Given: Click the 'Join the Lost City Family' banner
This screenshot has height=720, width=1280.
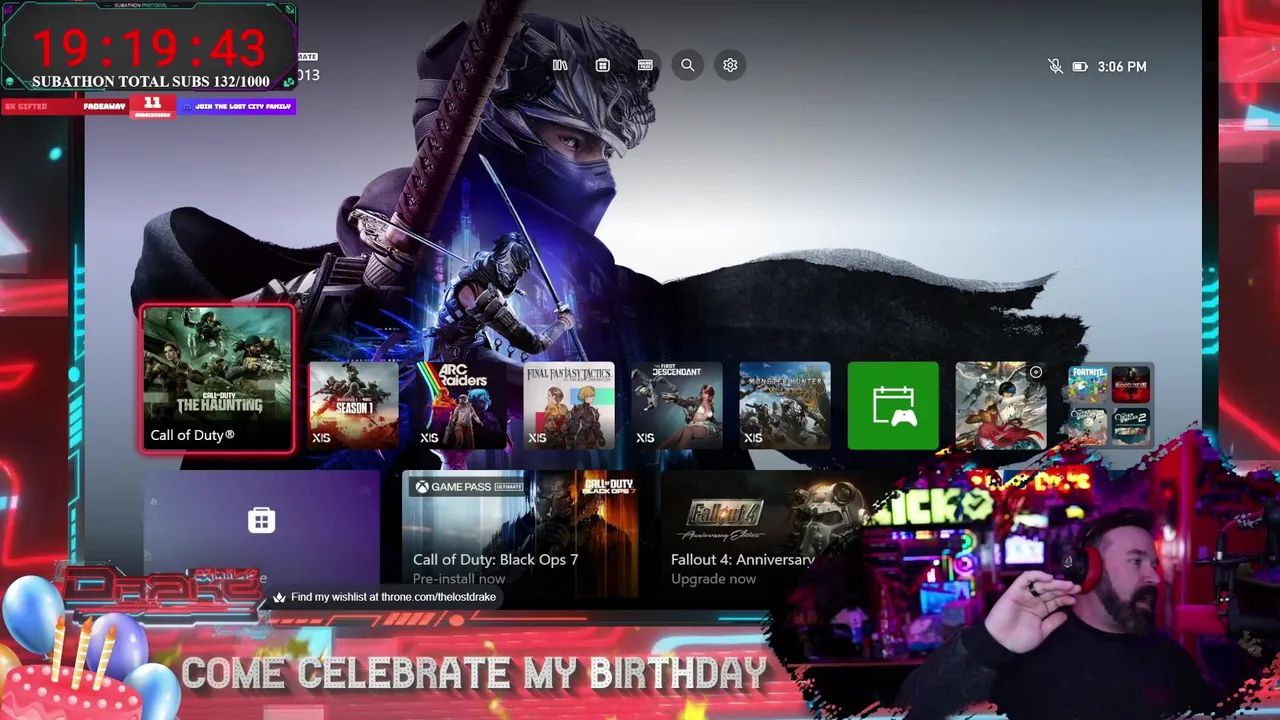Looking at the screenshot, I should tap(237, 106).
